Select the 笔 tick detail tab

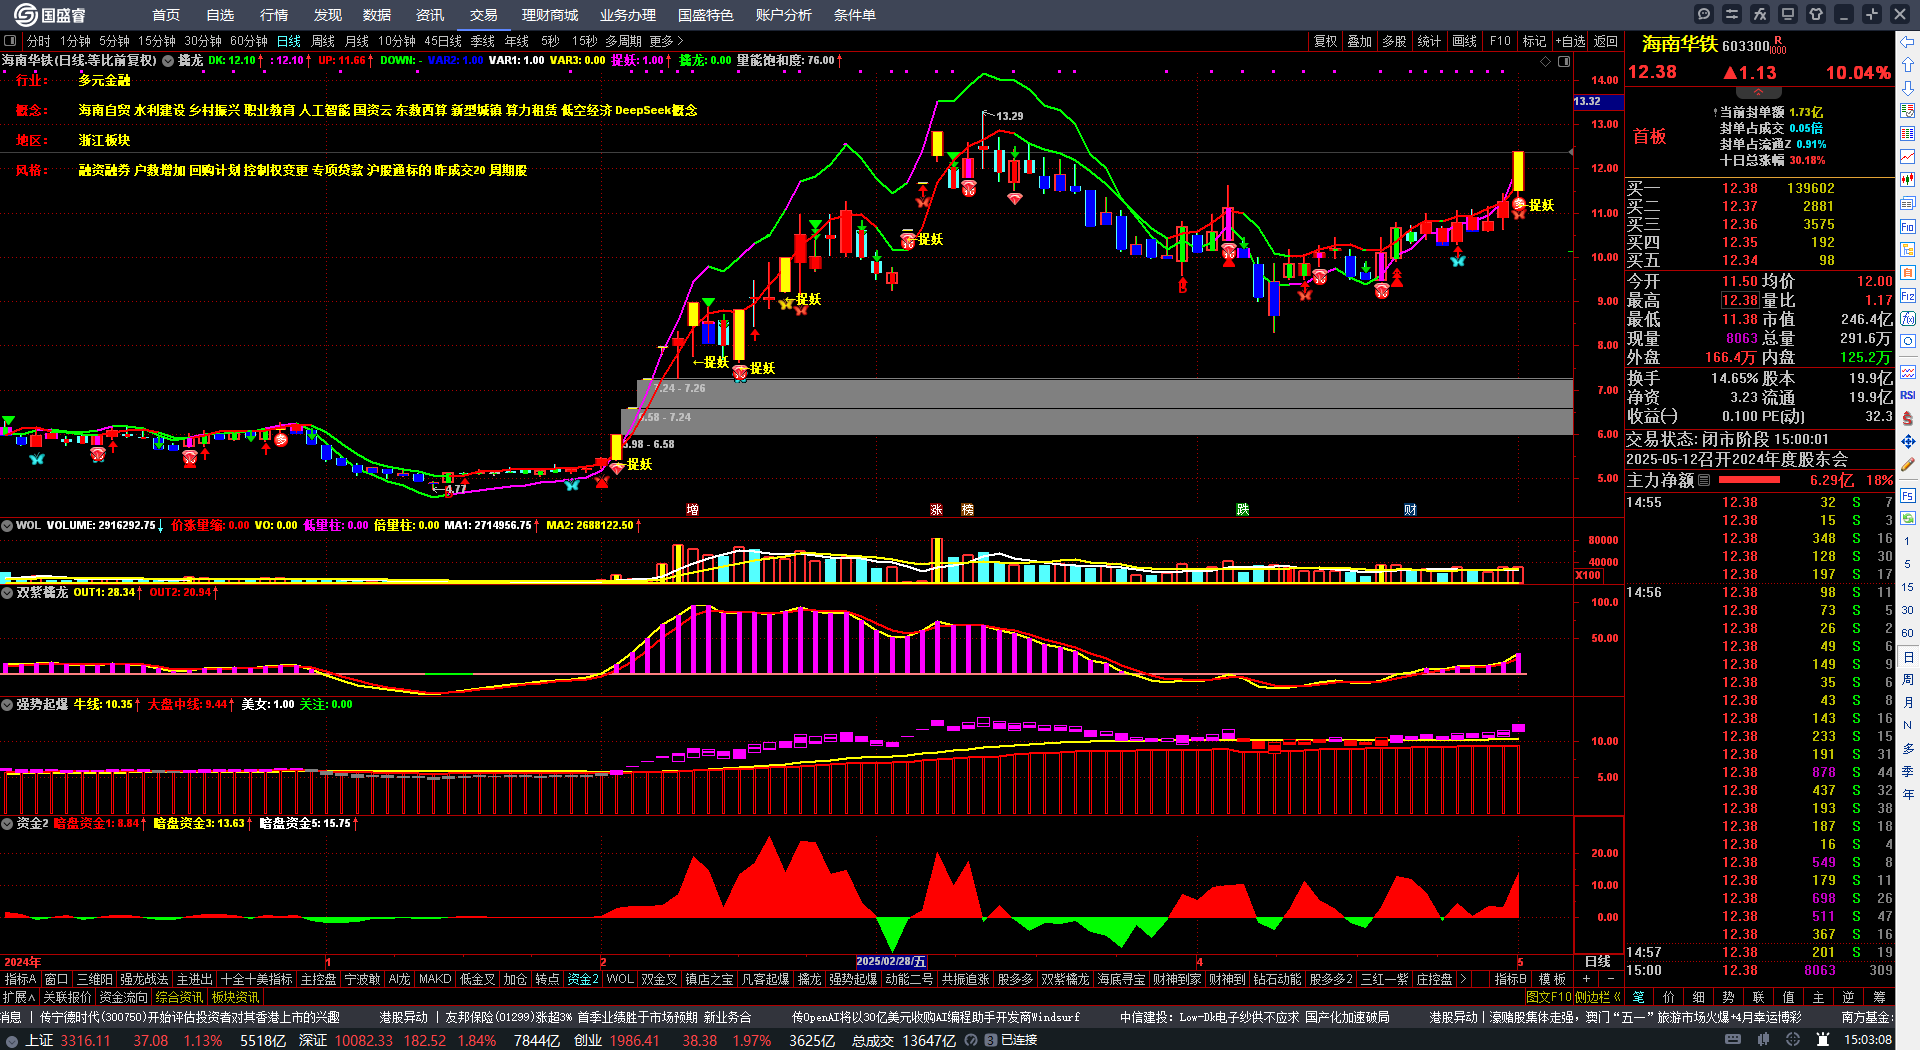coord(1638,997)
